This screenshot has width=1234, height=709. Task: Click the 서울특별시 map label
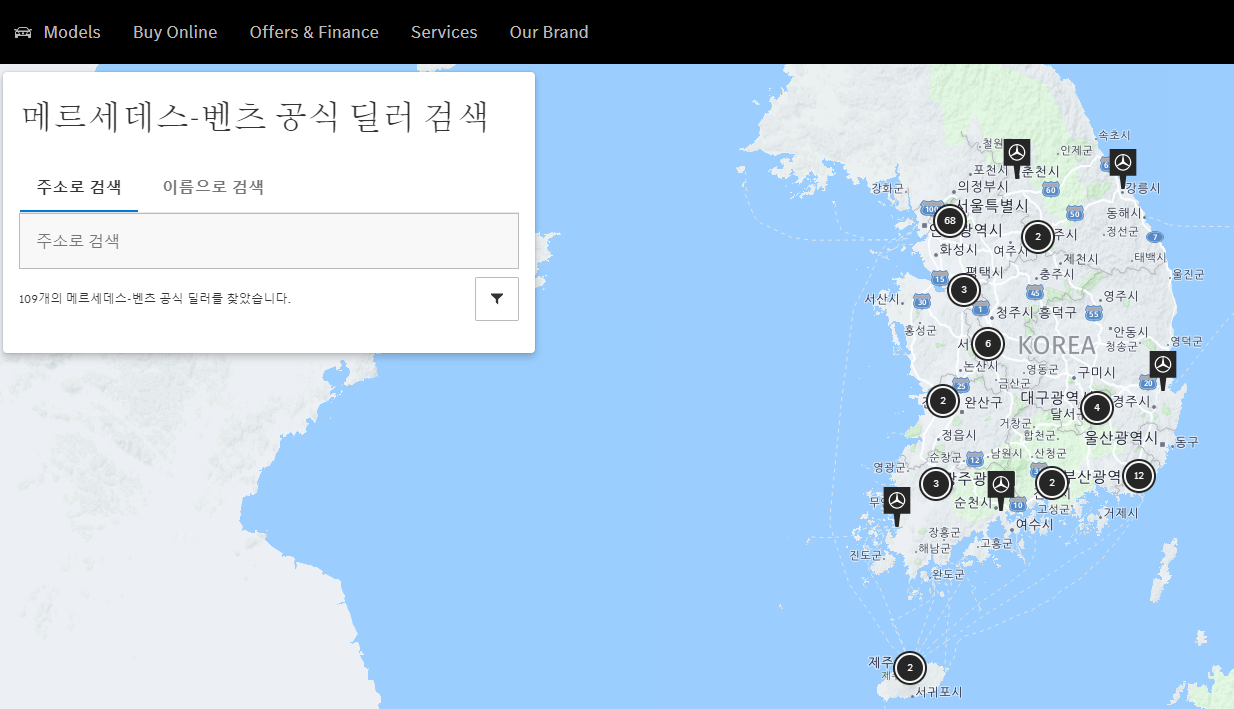point(992,205)
